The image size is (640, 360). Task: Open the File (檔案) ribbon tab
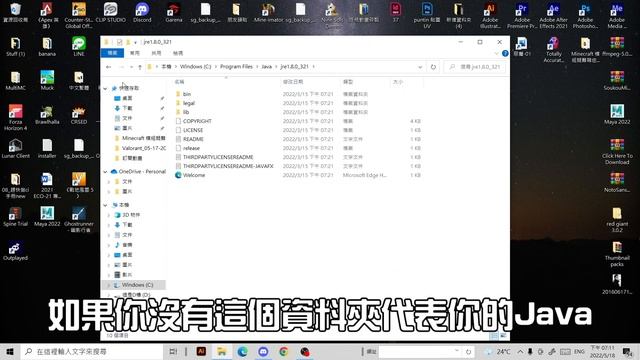(112, 53)
